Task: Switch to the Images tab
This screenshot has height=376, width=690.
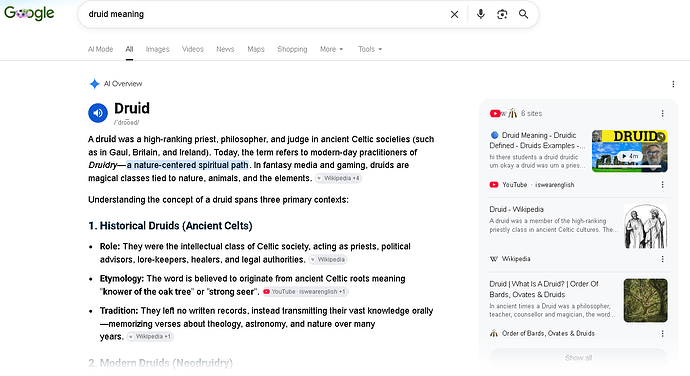Action: 158,49
